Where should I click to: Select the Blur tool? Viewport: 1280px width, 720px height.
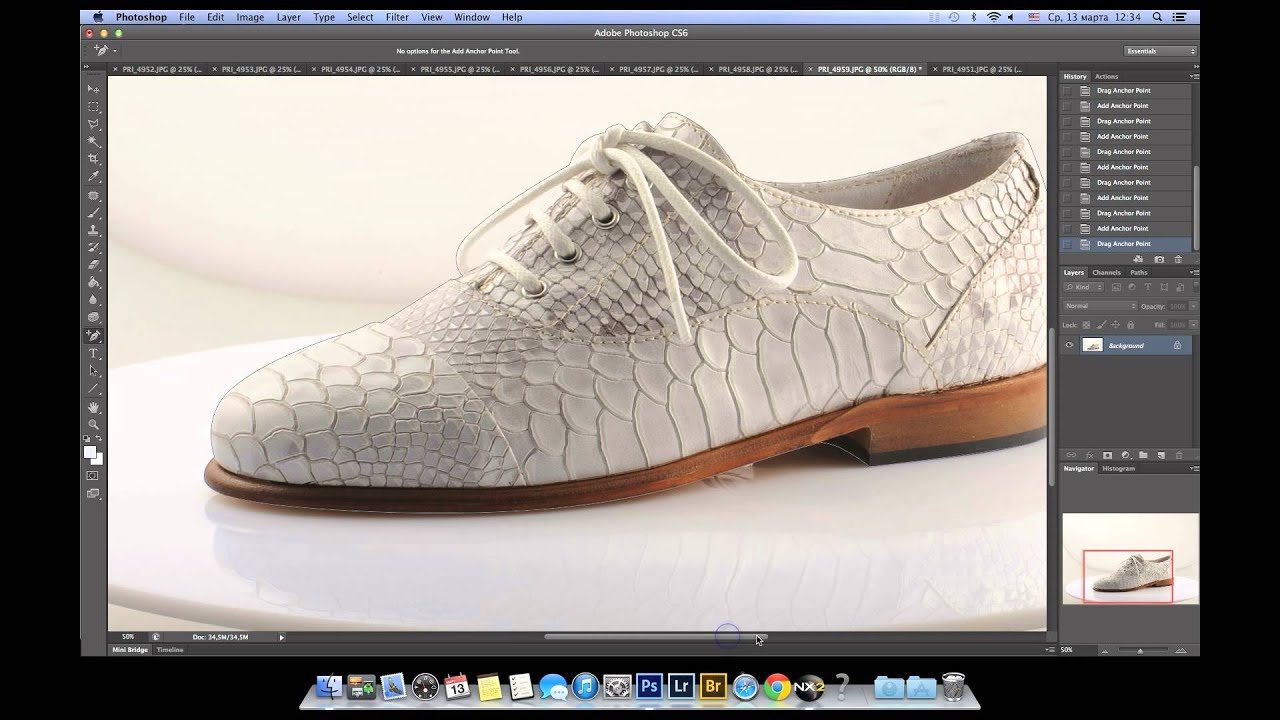coord(94,300)
